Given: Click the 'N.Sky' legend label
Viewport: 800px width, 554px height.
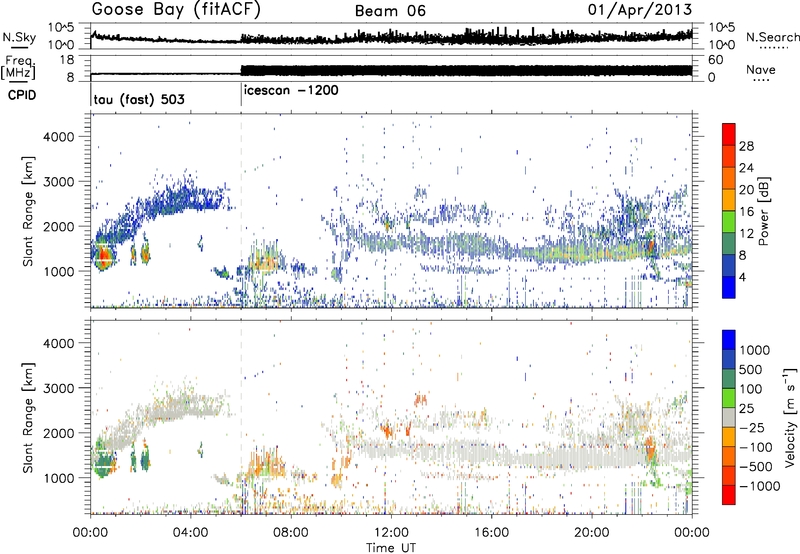Looking at the screenshot, I should 19,37.
